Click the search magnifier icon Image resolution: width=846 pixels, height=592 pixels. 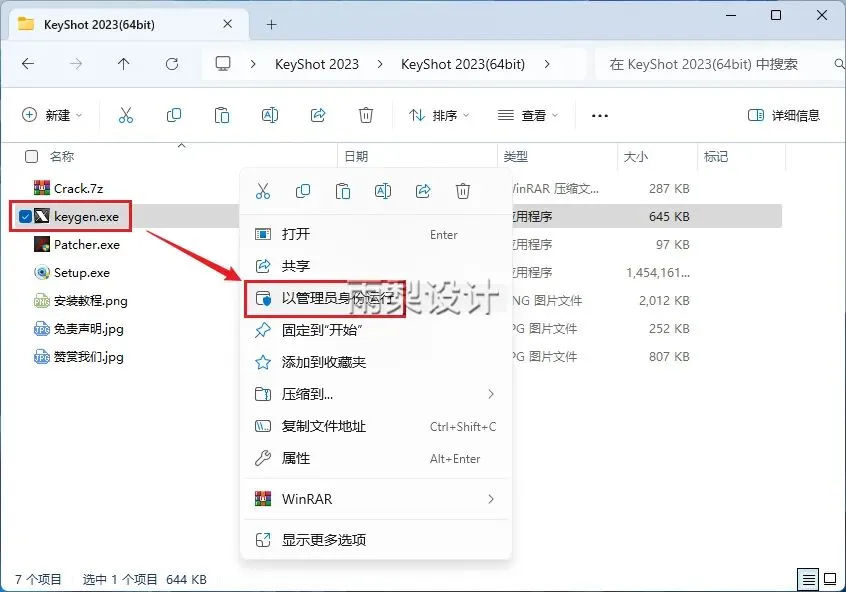[x=839, y=64]
